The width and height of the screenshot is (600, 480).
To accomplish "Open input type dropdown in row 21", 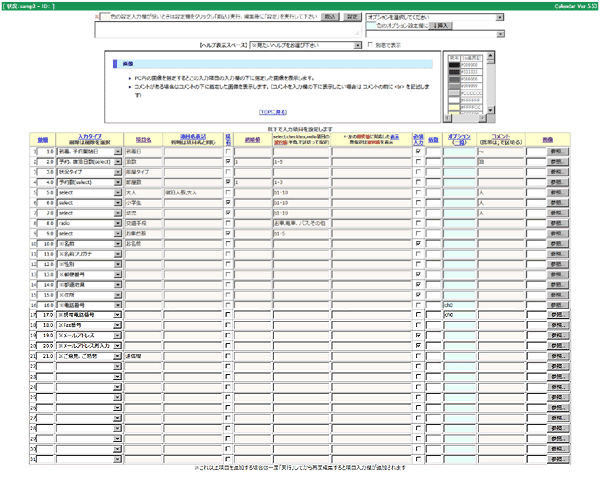I will [89, 356].
